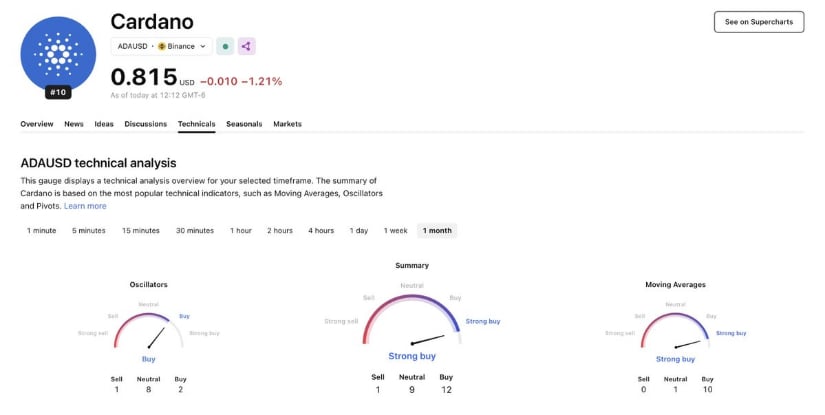
Task: Follow the Learn more link
Action: [x=85, y=206]
